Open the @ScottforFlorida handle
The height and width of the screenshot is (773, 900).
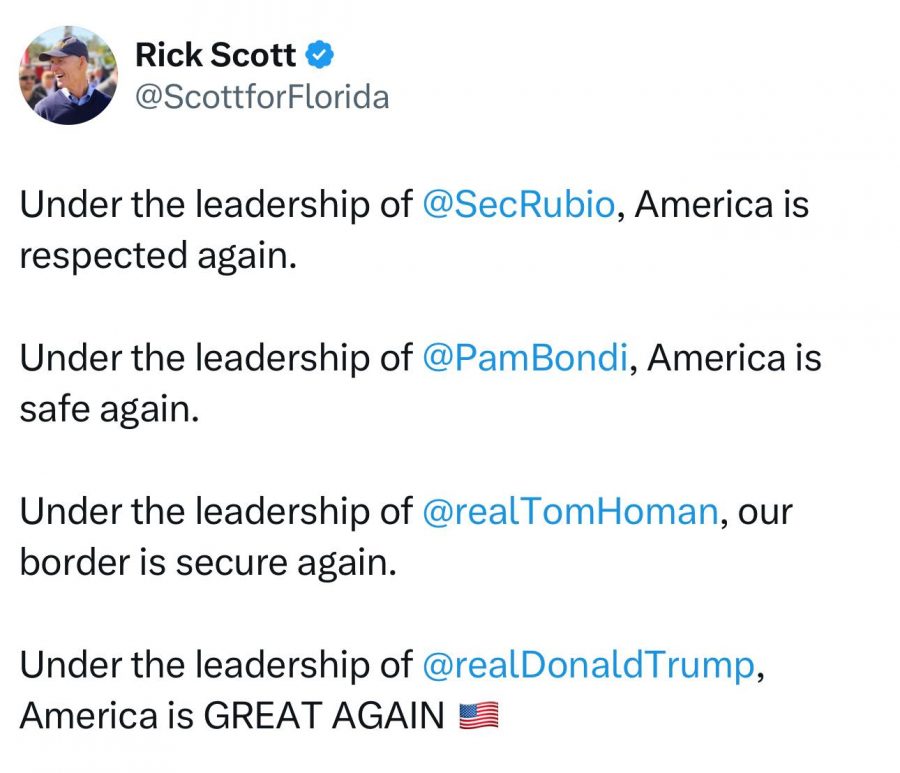[260, 97]
